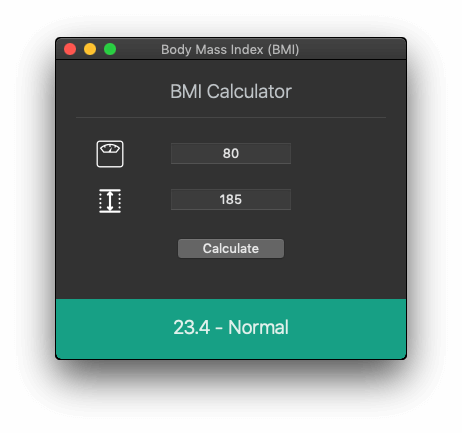Click the separator line below the heading

tap(231, 117)
